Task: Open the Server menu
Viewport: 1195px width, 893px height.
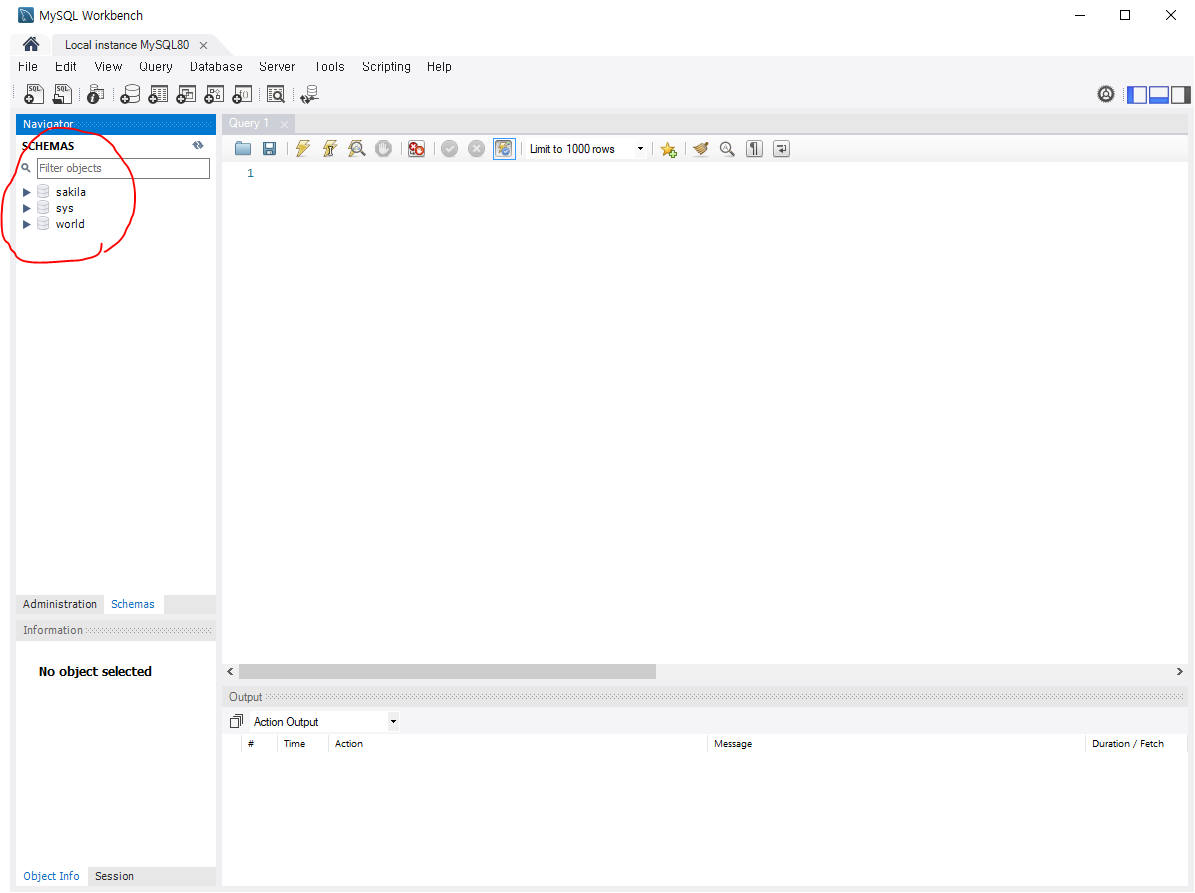Action: click(277, 66)
